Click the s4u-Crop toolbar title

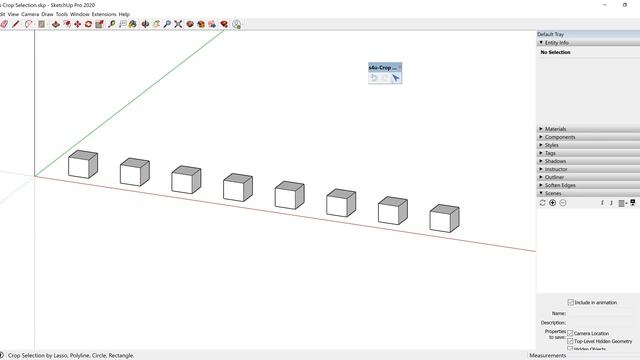click(x=382, y=68)
